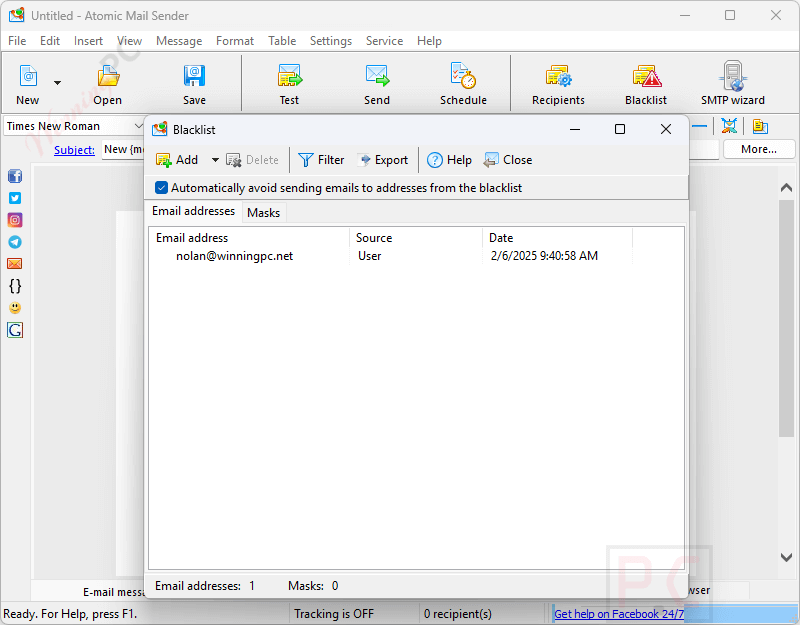
Task: Open the Edit menu
Action: pyautogui.click(x=50, y=41)
